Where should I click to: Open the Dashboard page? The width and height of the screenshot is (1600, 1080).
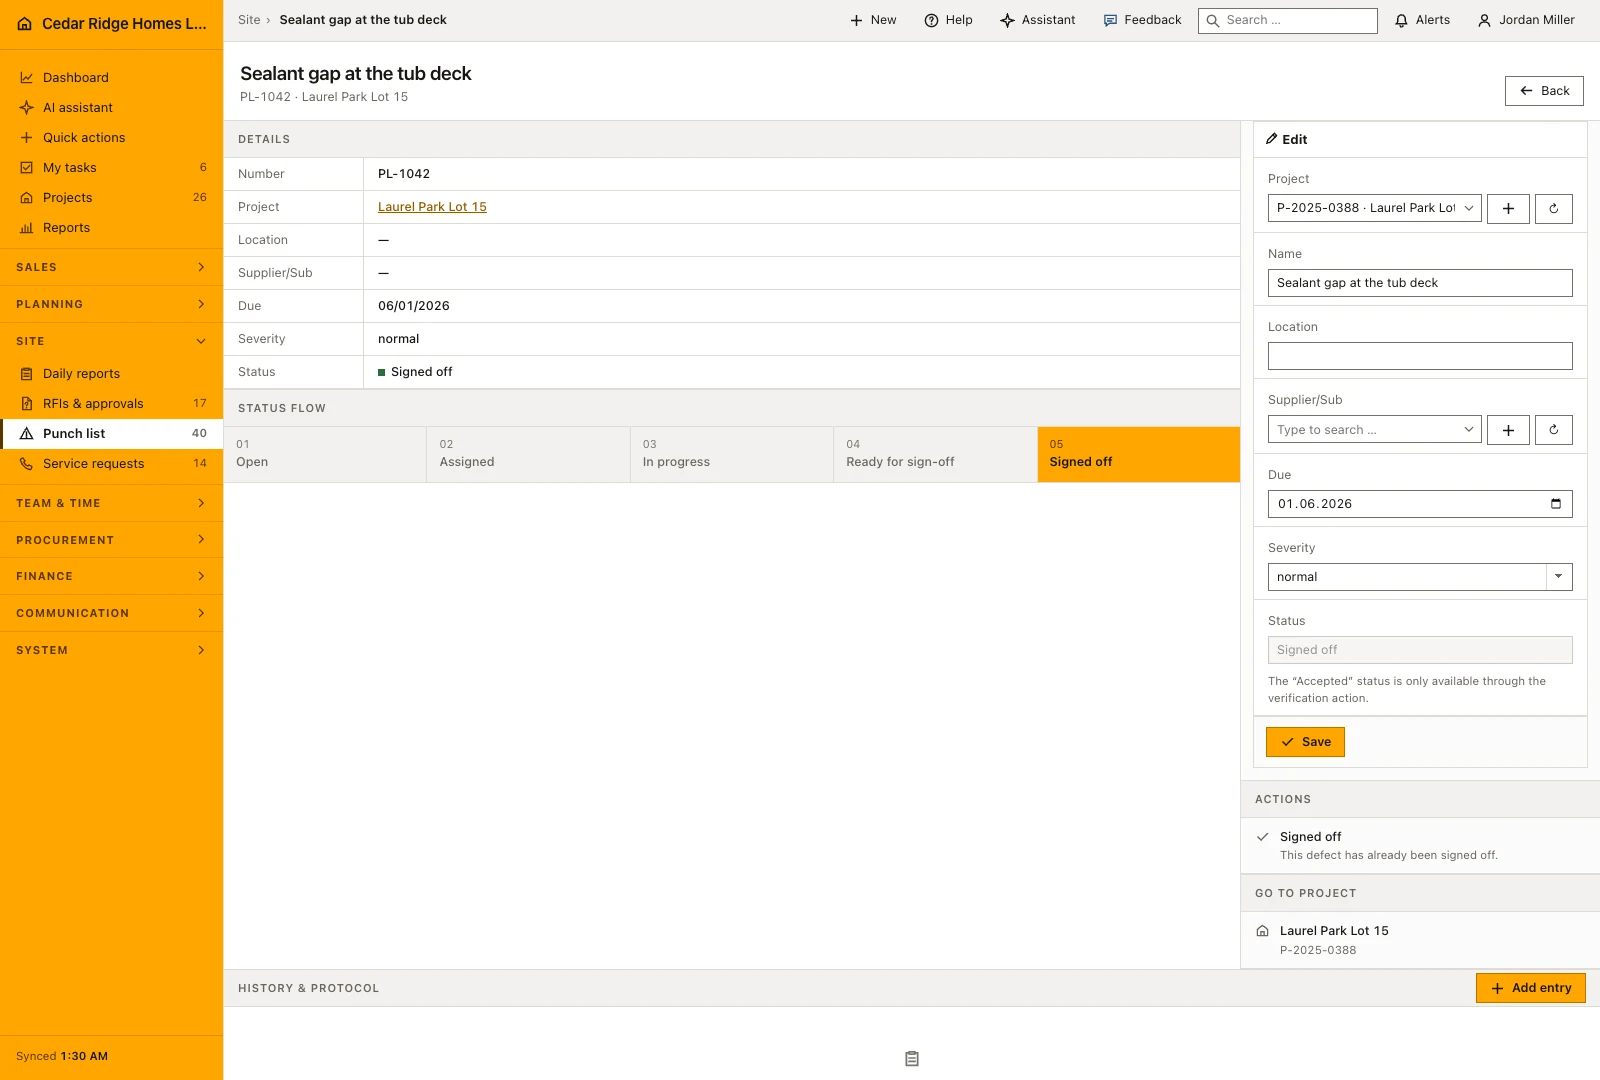[x=111, y=77]
